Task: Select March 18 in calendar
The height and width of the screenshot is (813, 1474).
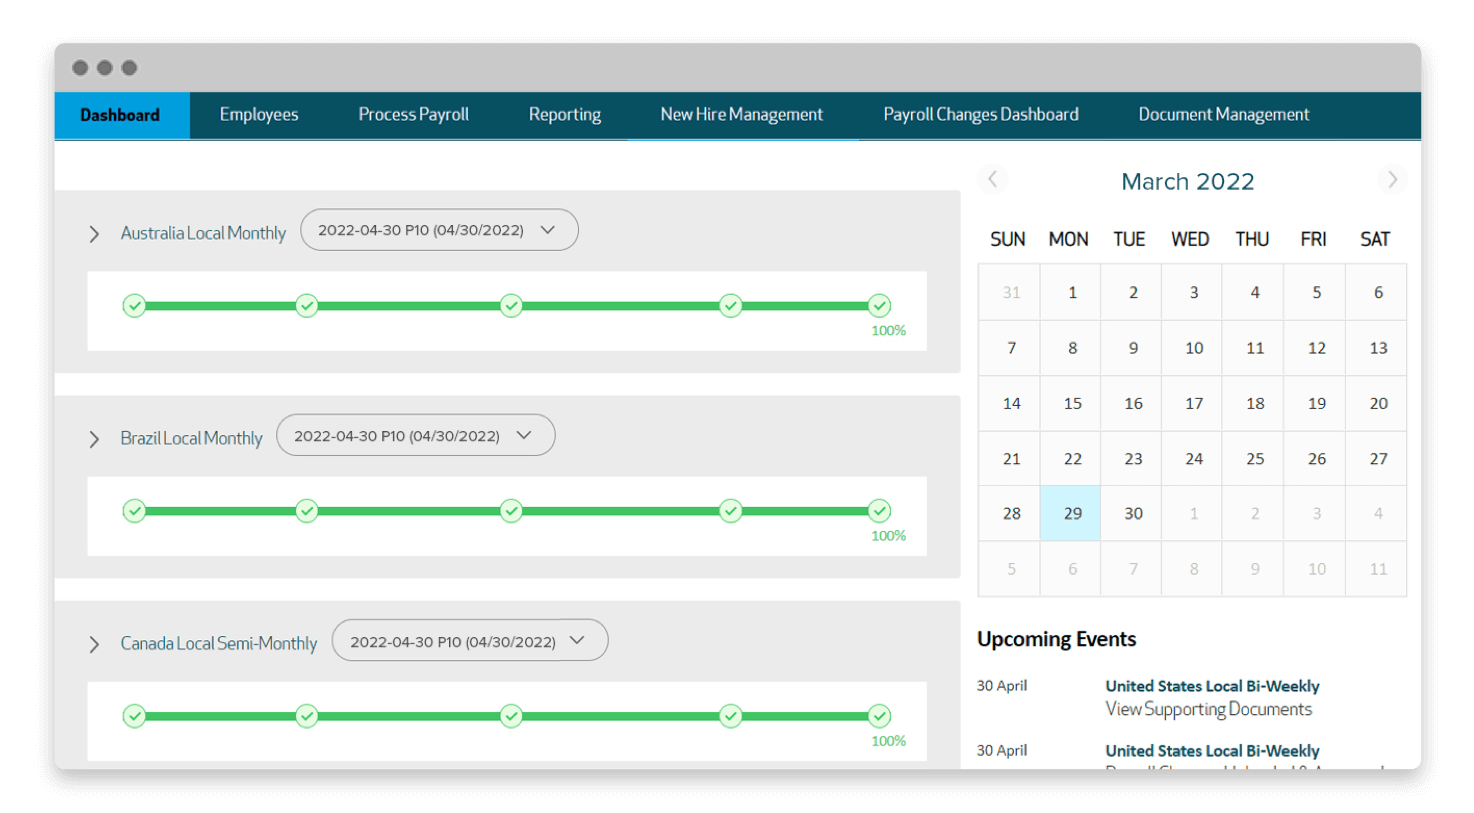Action: coord(1255,403)
